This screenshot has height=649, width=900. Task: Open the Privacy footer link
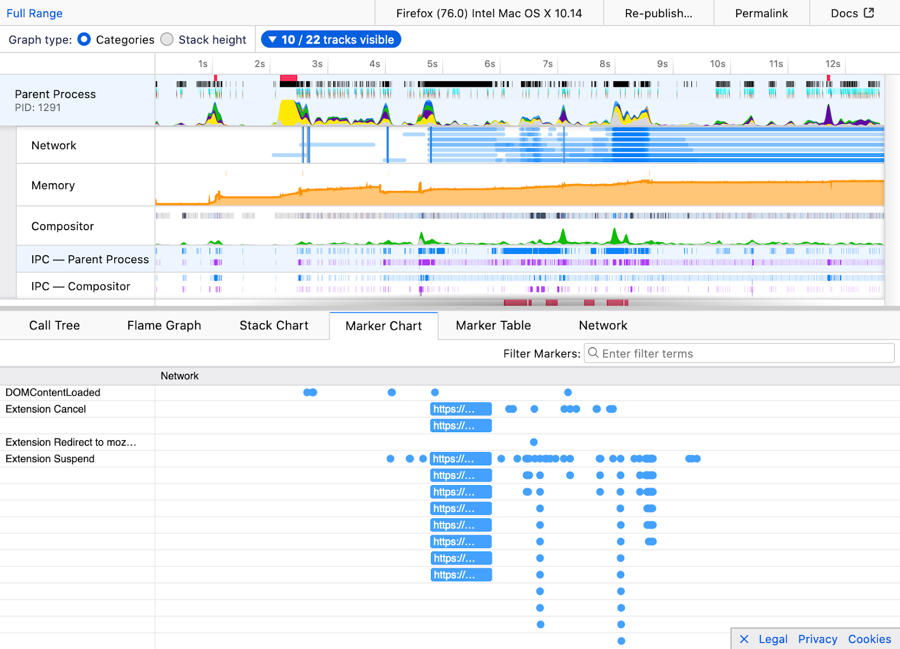point(817,639)
